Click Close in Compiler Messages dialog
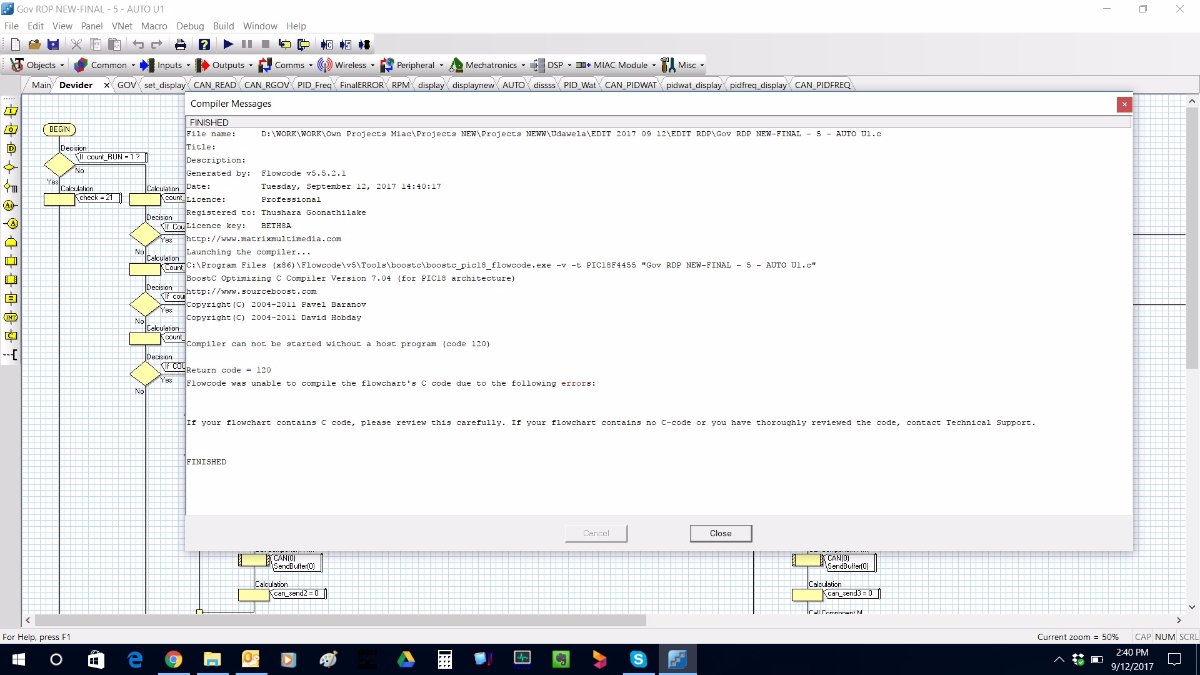 (x=720, y=533)
